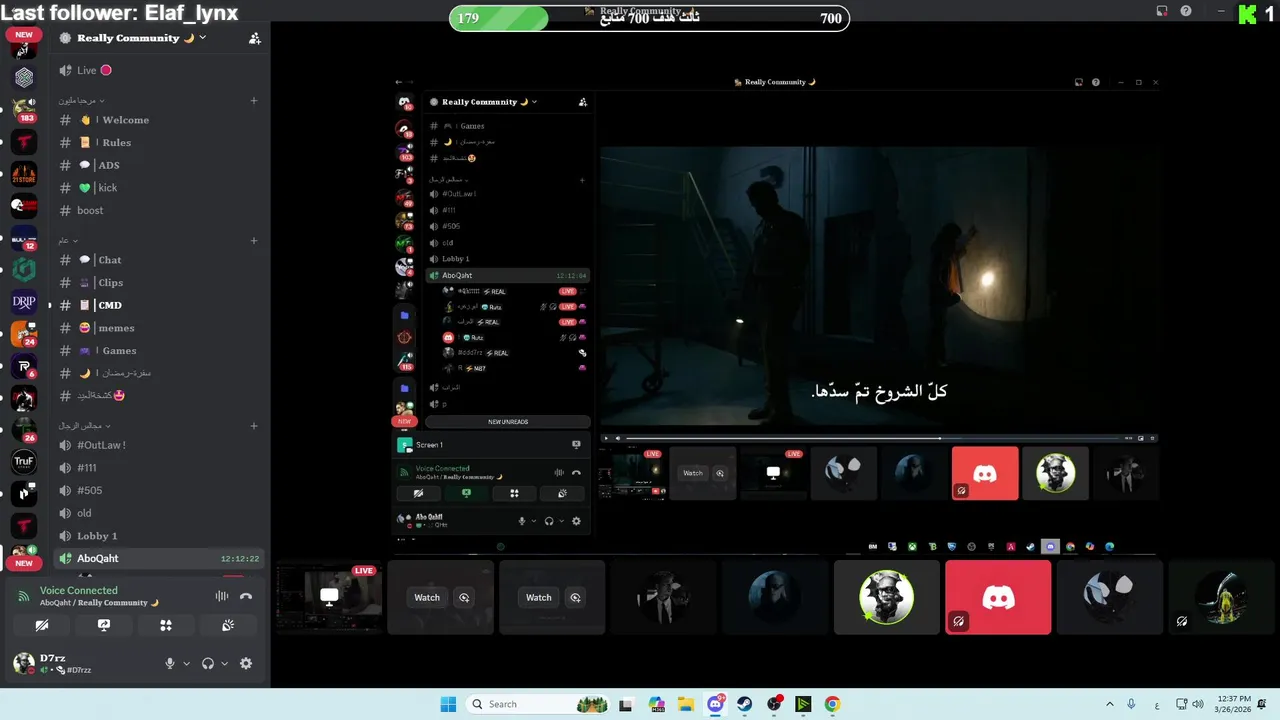Expand microphone input options arrow
The height and width of the screenshot is (720, 1280).
(185, 663)
